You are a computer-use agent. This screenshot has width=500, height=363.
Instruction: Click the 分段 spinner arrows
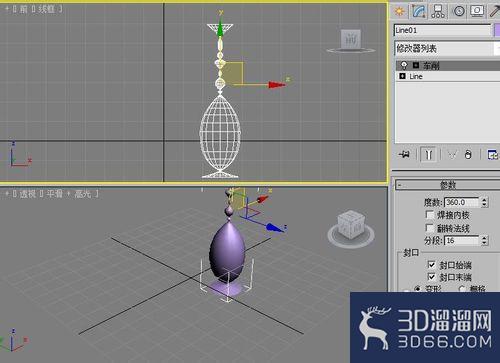(x=484, y=240)
